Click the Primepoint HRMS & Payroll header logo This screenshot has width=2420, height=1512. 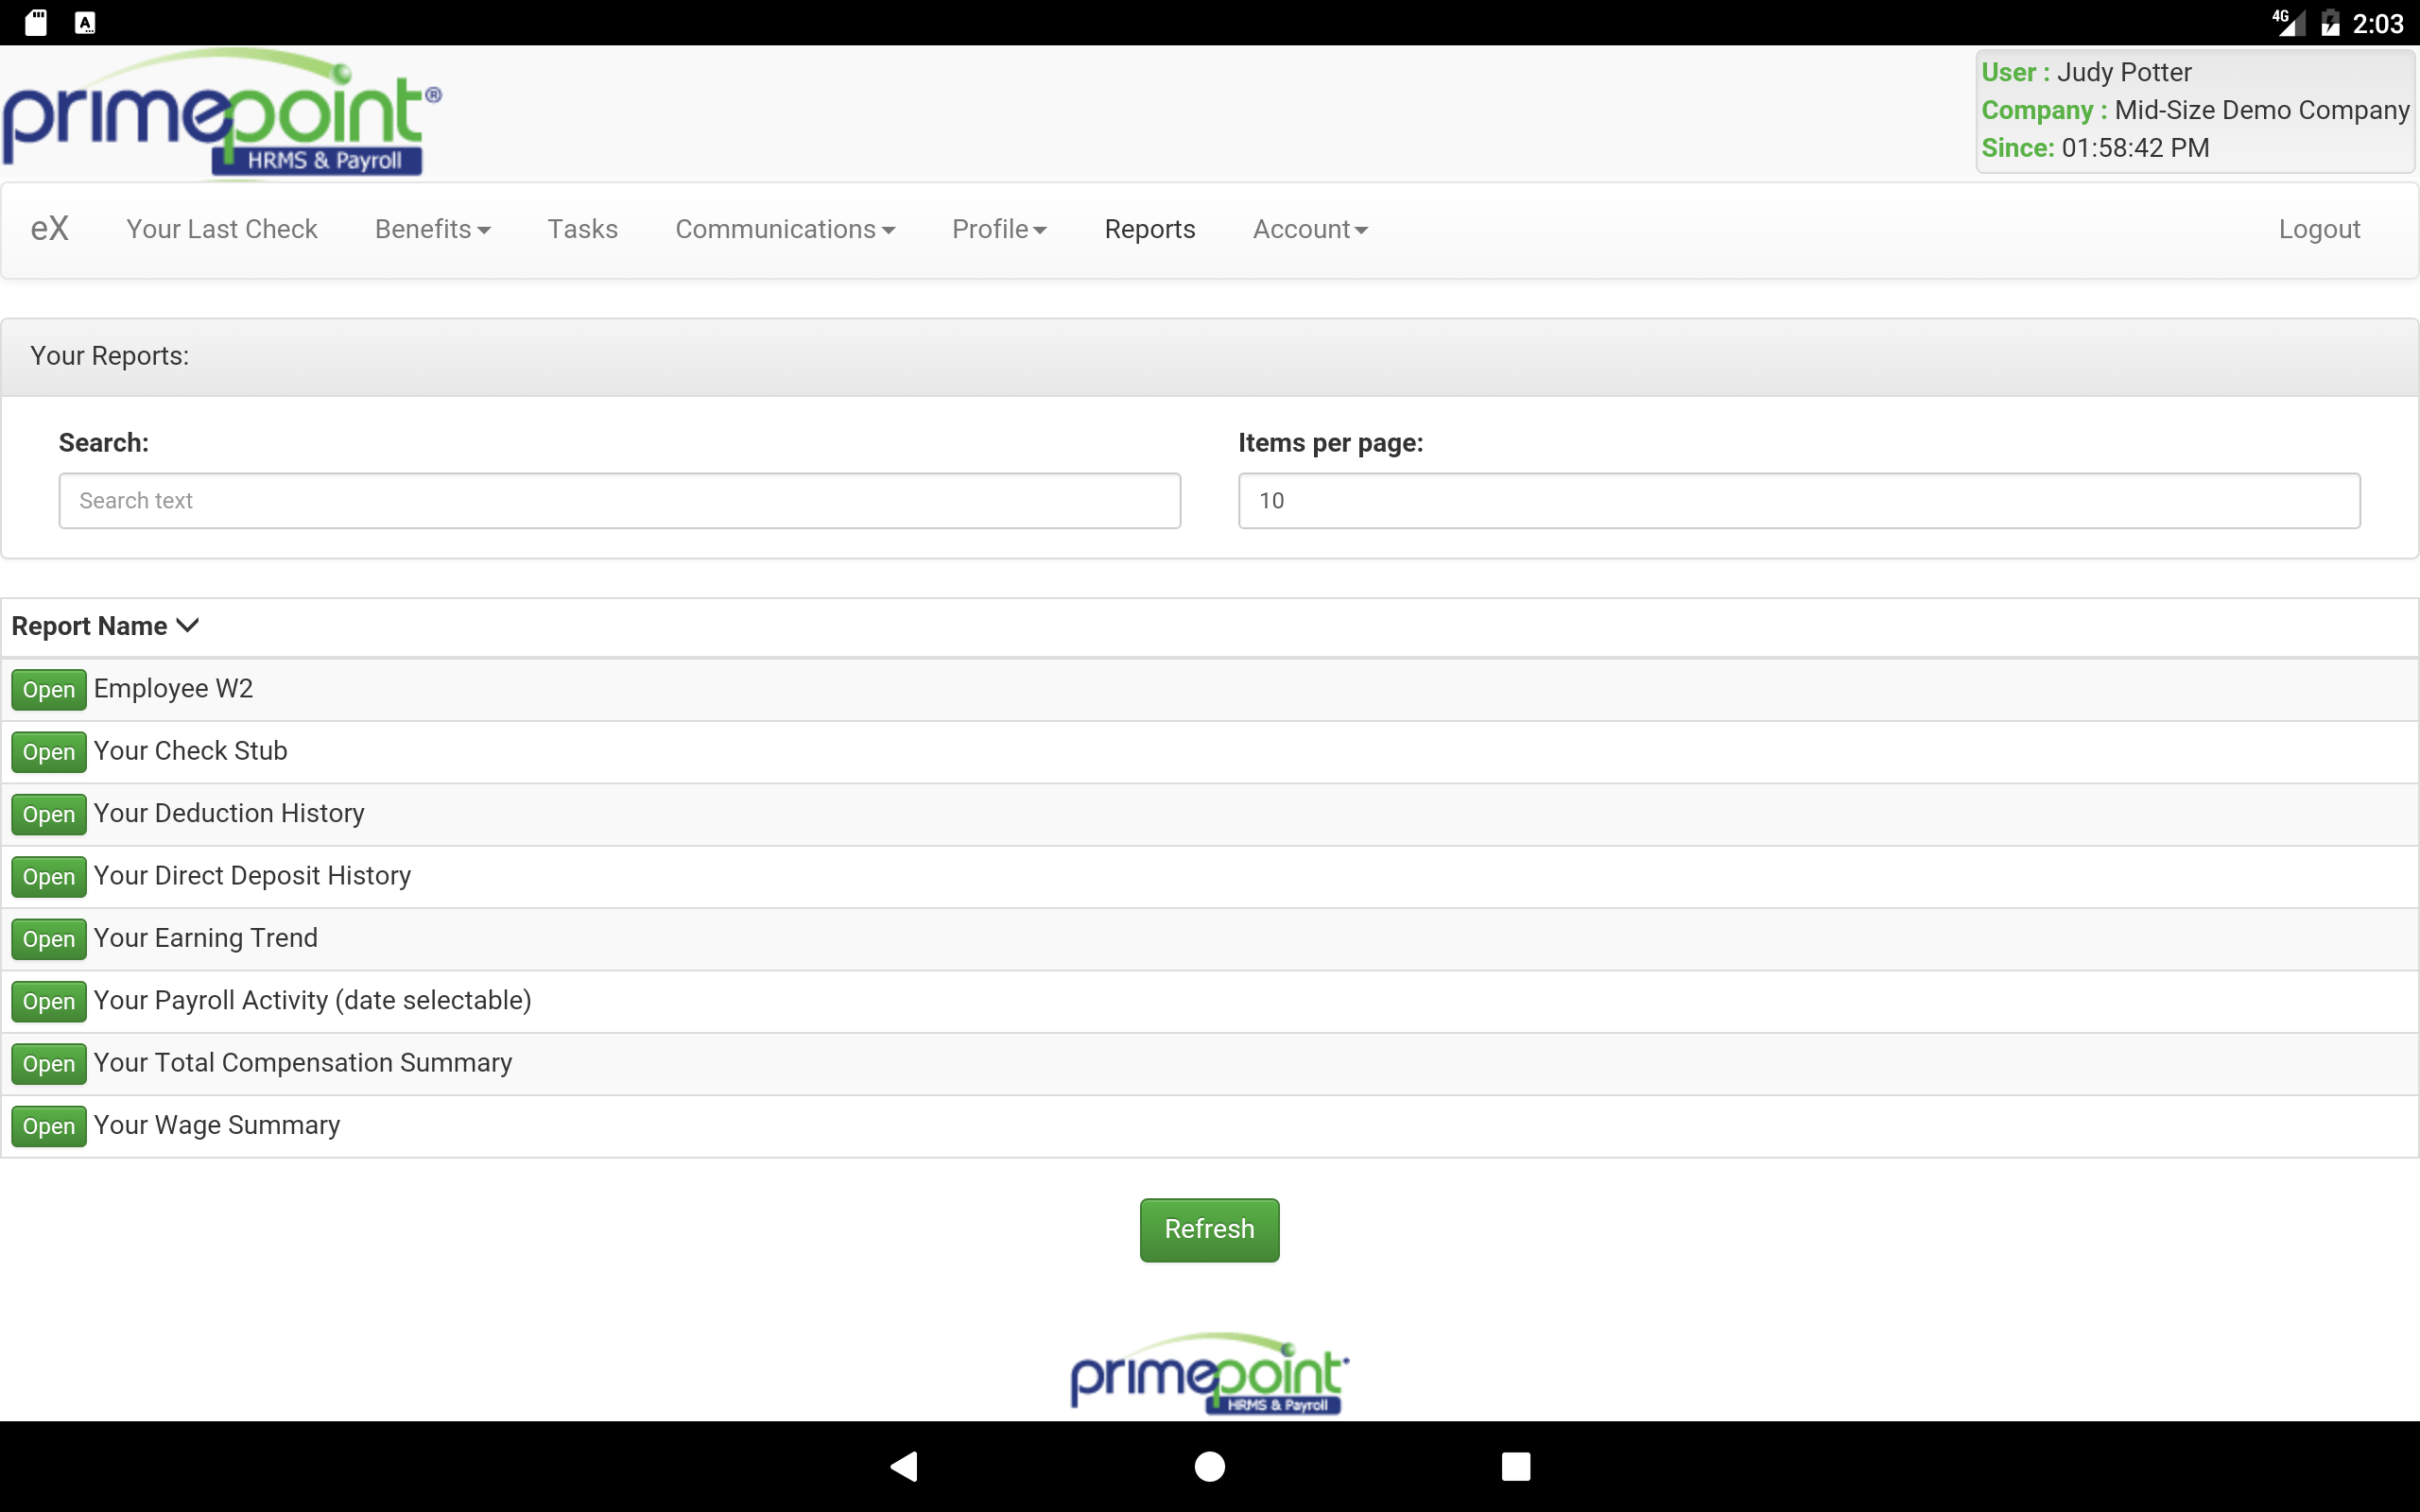222,113
